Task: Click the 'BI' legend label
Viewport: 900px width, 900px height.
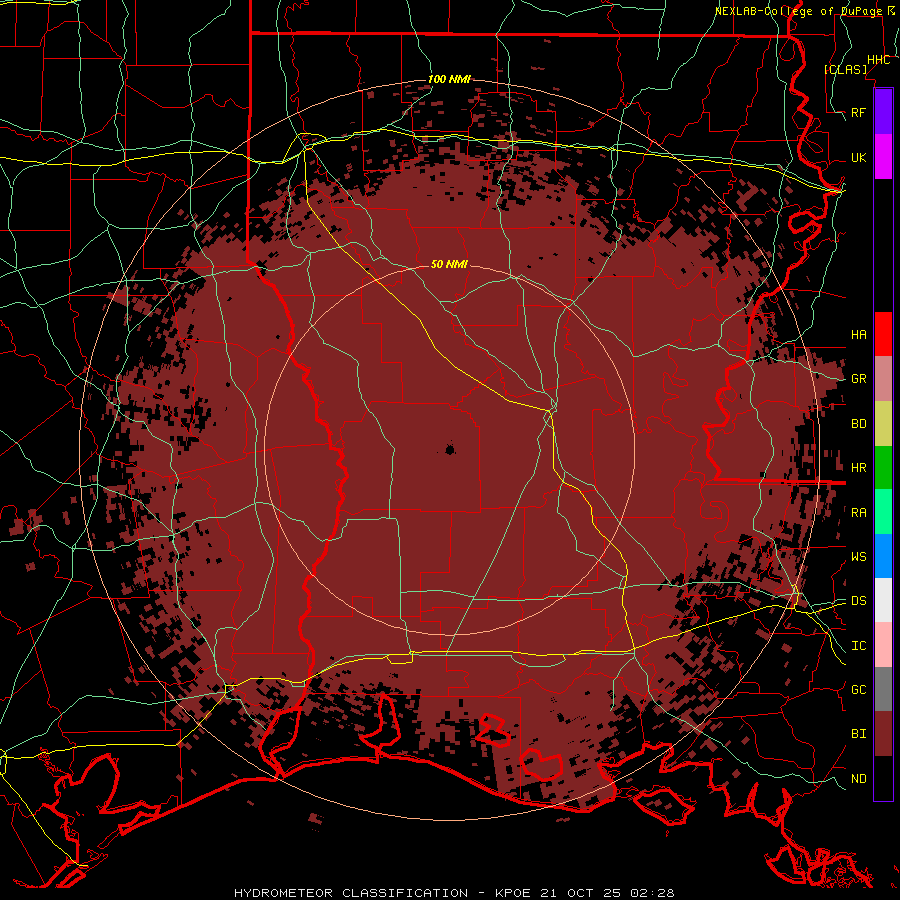Action: pos(859,734)
